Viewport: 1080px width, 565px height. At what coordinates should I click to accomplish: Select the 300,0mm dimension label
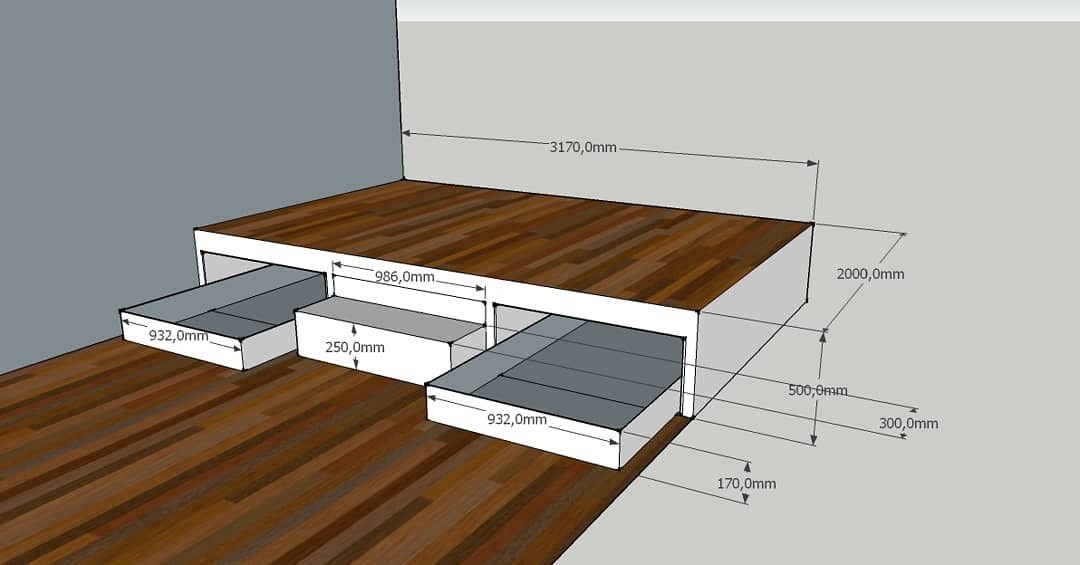pos(908,423)
